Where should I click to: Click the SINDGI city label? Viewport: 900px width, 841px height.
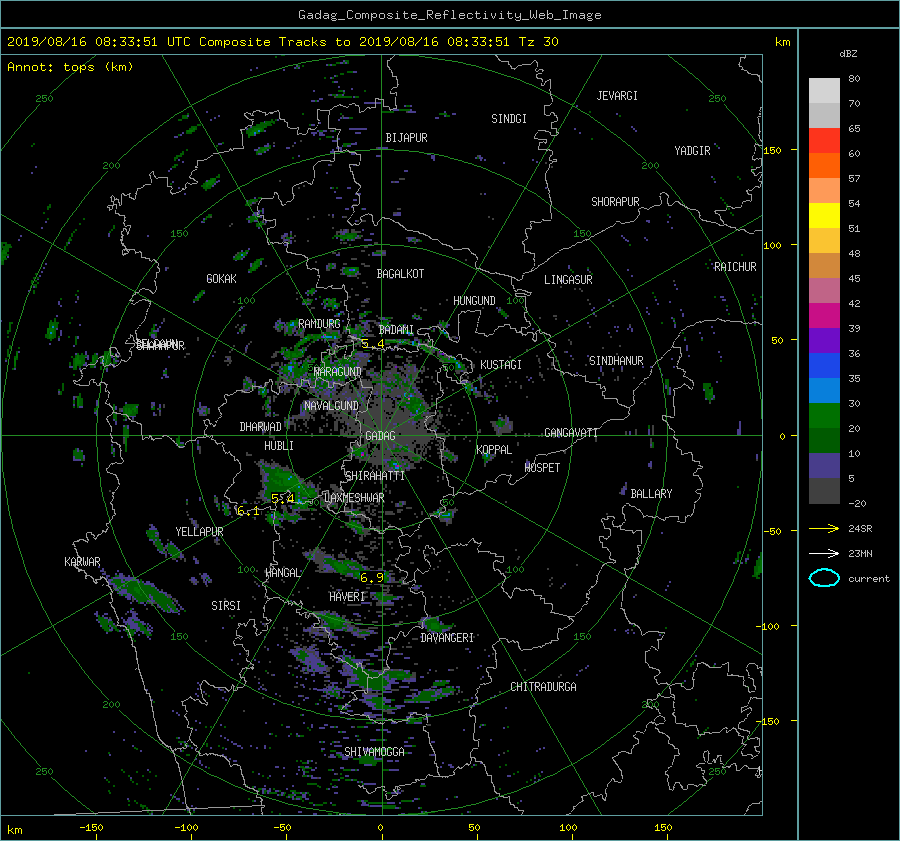point(509,119)
